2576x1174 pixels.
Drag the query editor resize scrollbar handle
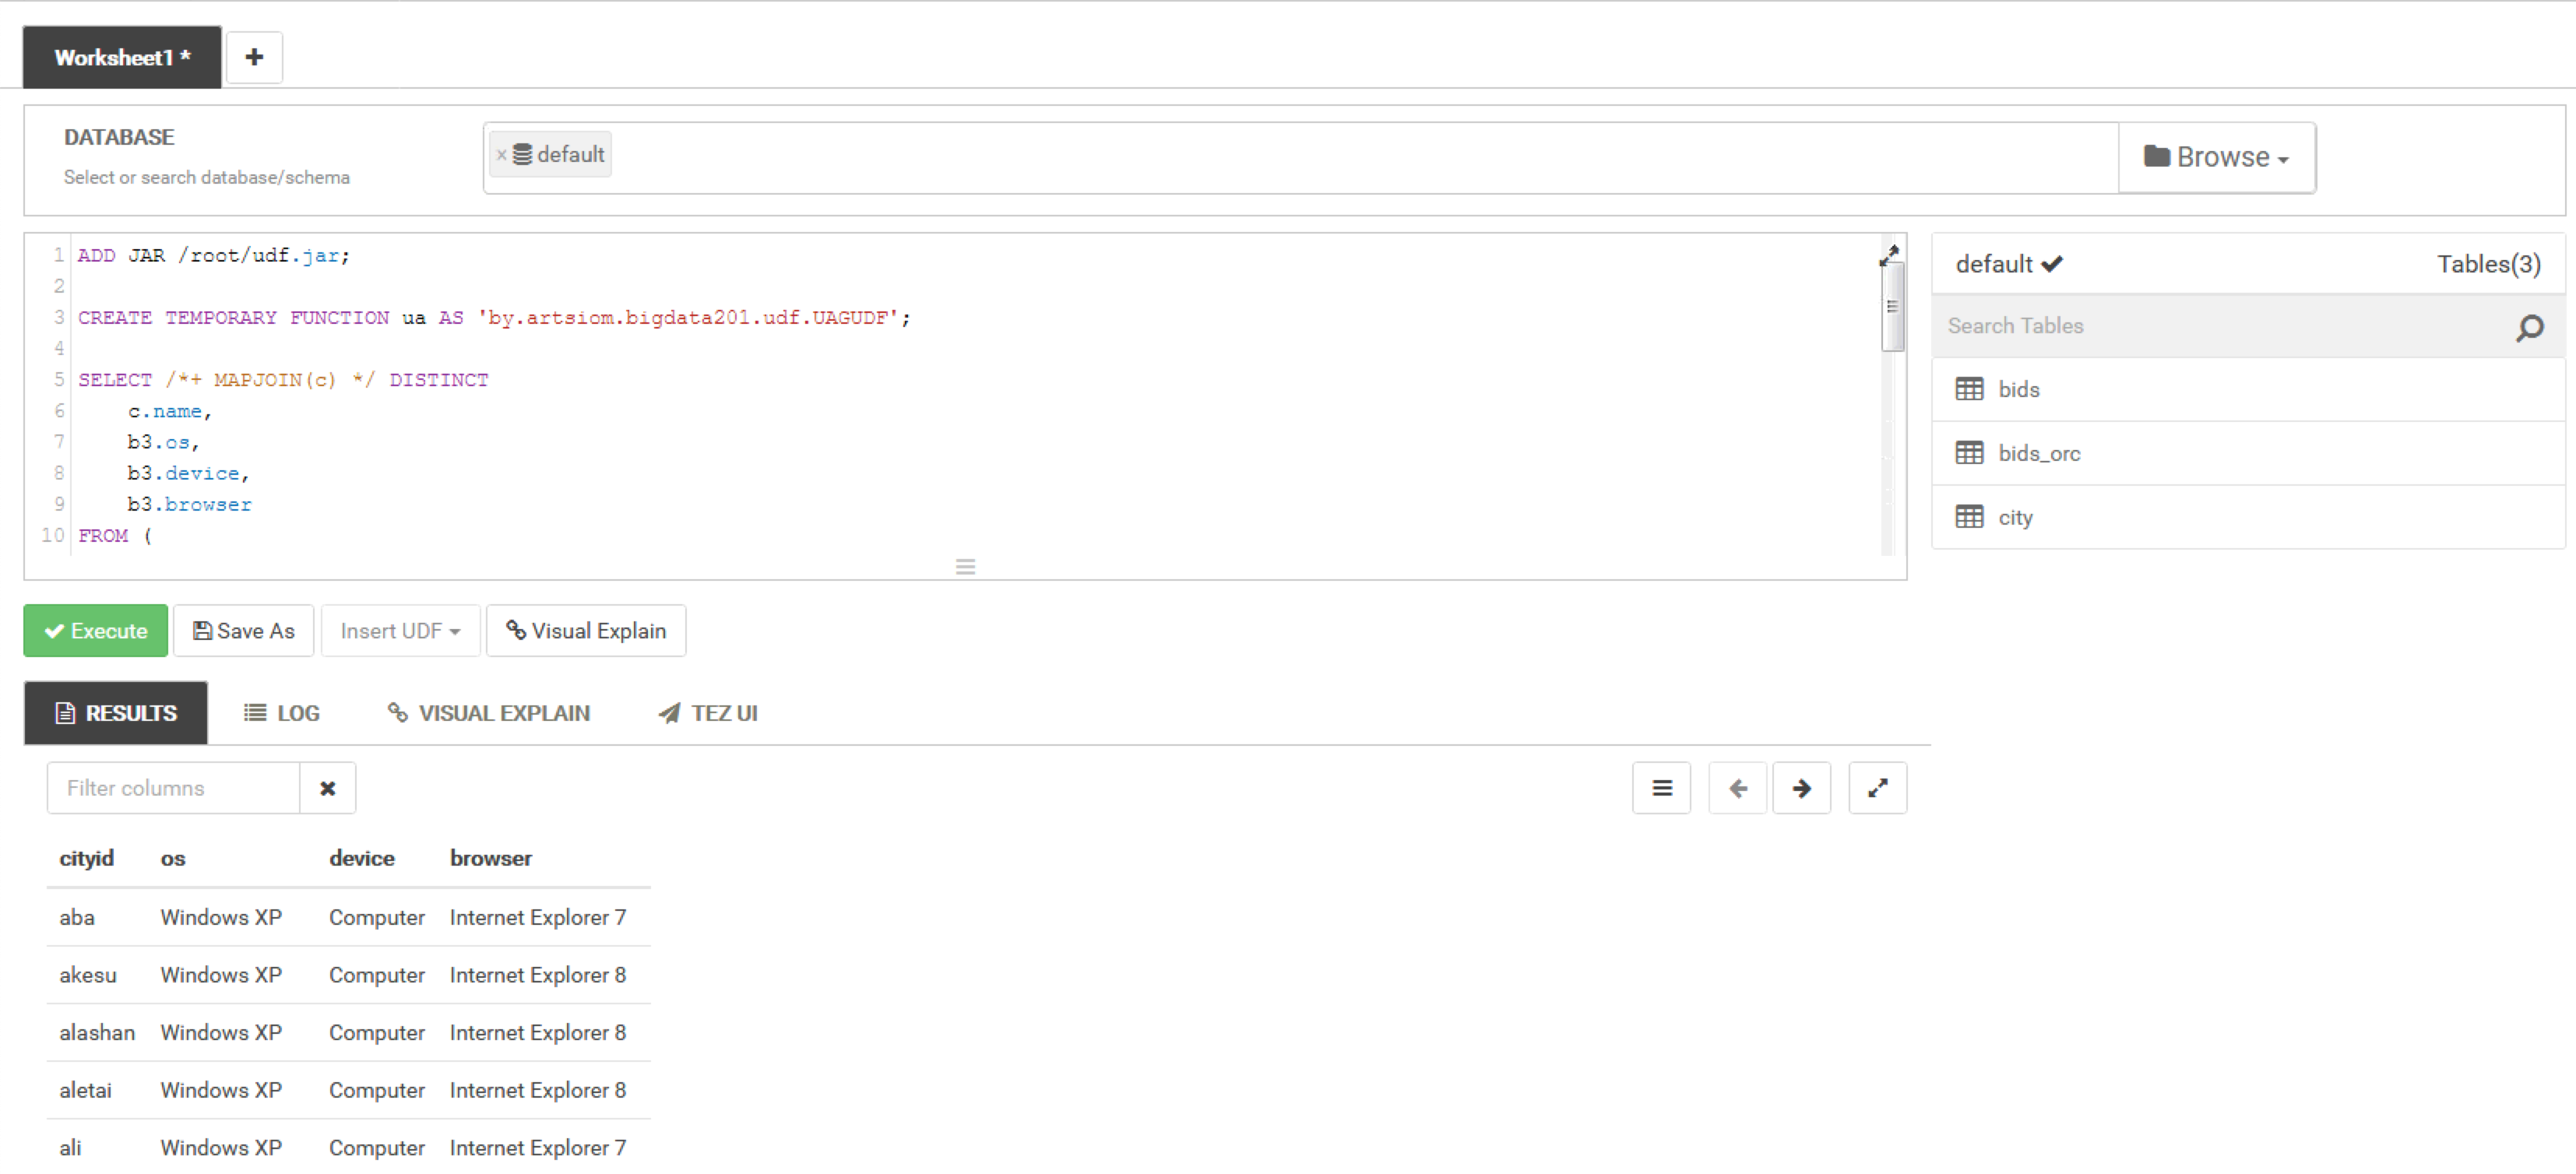point(966,567)
